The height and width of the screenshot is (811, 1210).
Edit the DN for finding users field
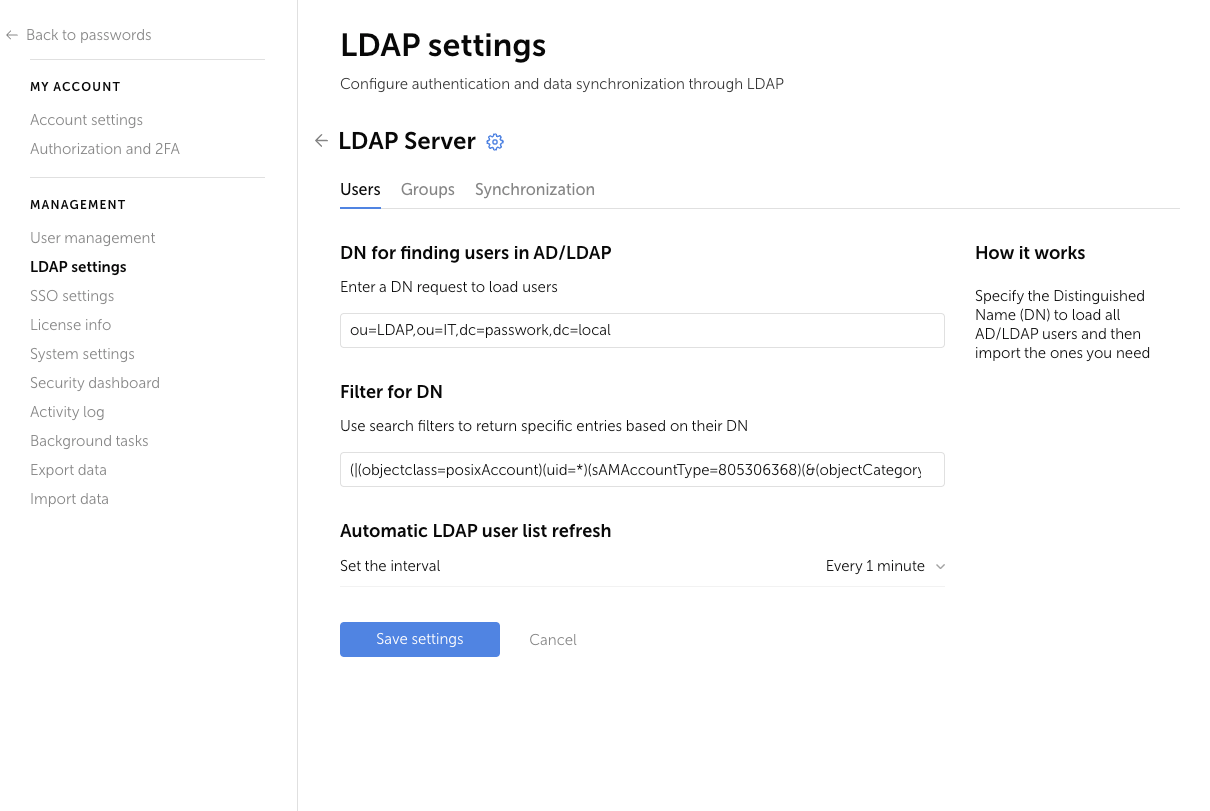[642, 330]
